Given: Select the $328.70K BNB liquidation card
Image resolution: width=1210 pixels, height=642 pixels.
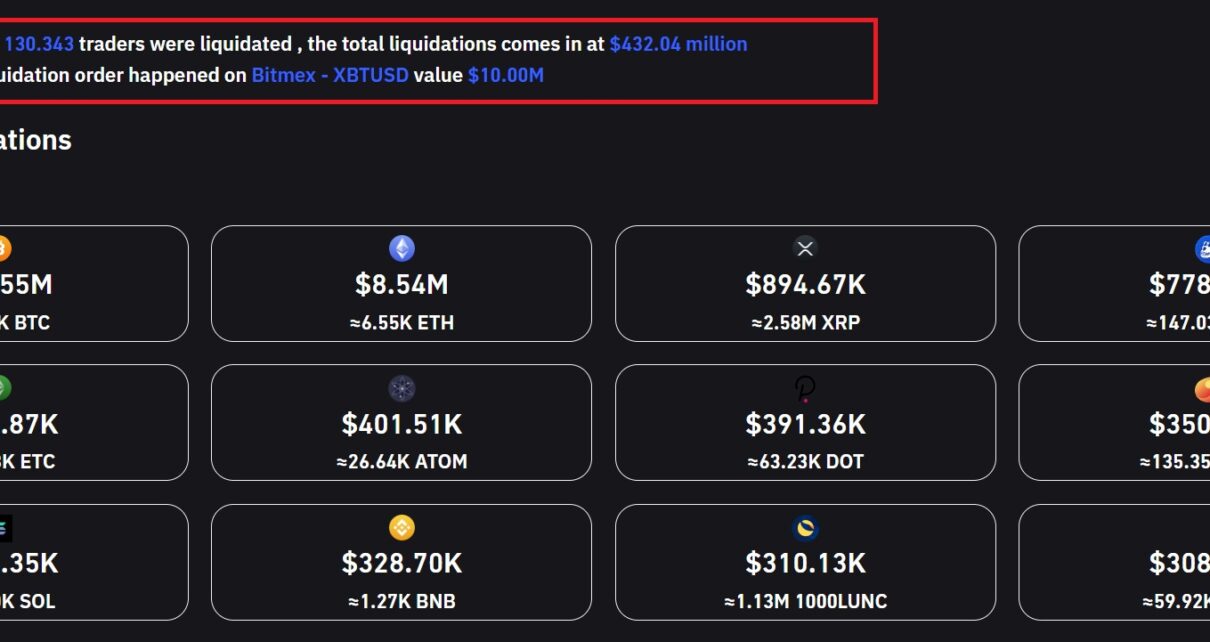Looking at the screenshot, I should [x=401, y=562].
